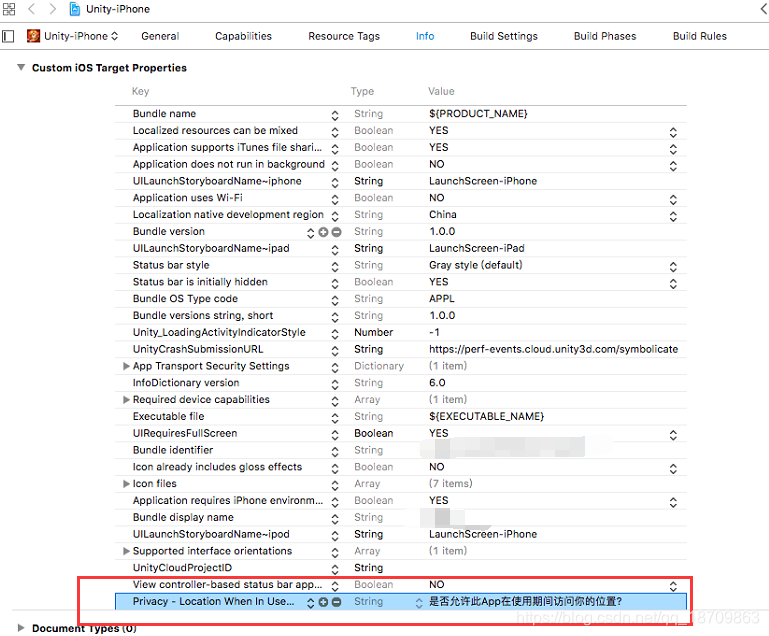769x636 pixels.
Task: Open type stepper on Privacy Location row
Action: coord(418,603)
